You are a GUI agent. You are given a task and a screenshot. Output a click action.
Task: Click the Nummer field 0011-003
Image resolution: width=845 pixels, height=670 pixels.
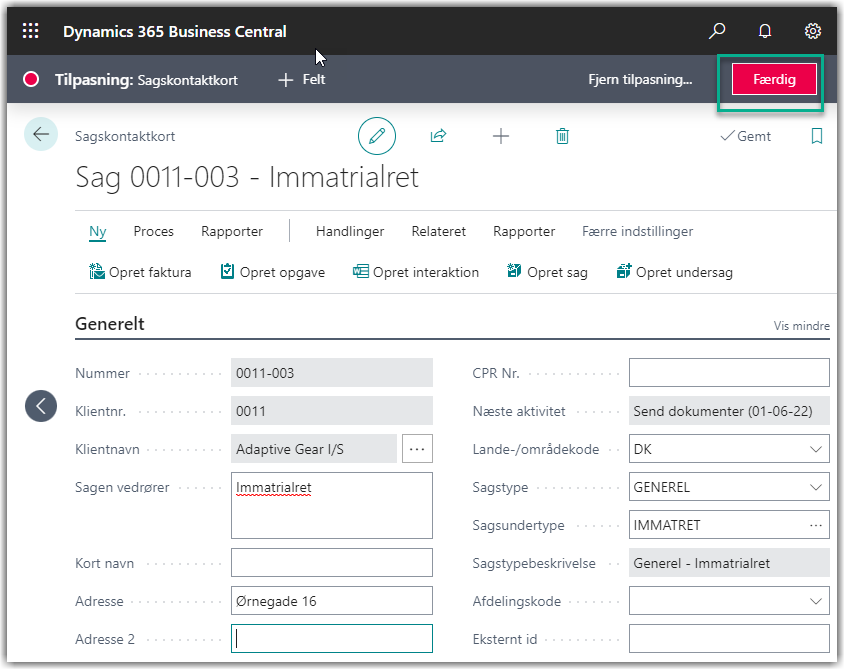tap(331, 373)
